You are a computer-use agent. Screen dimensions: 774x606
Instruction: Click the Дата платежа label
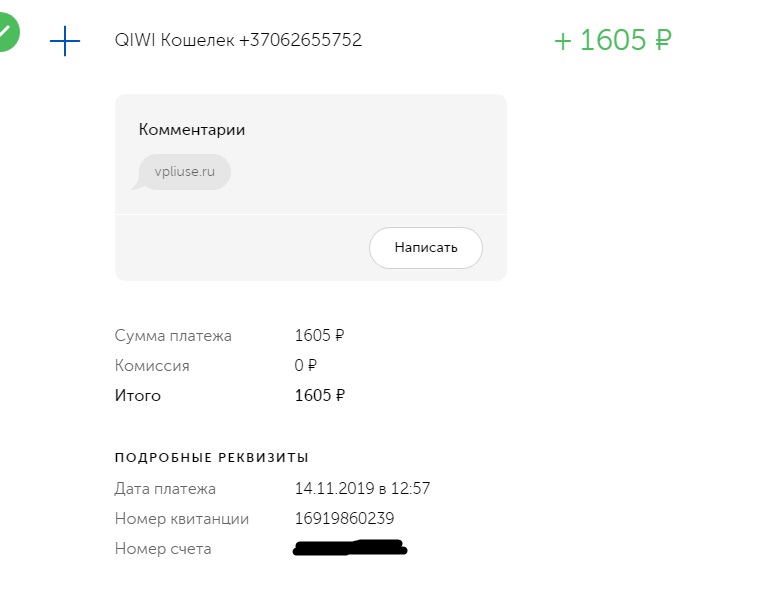165,489
